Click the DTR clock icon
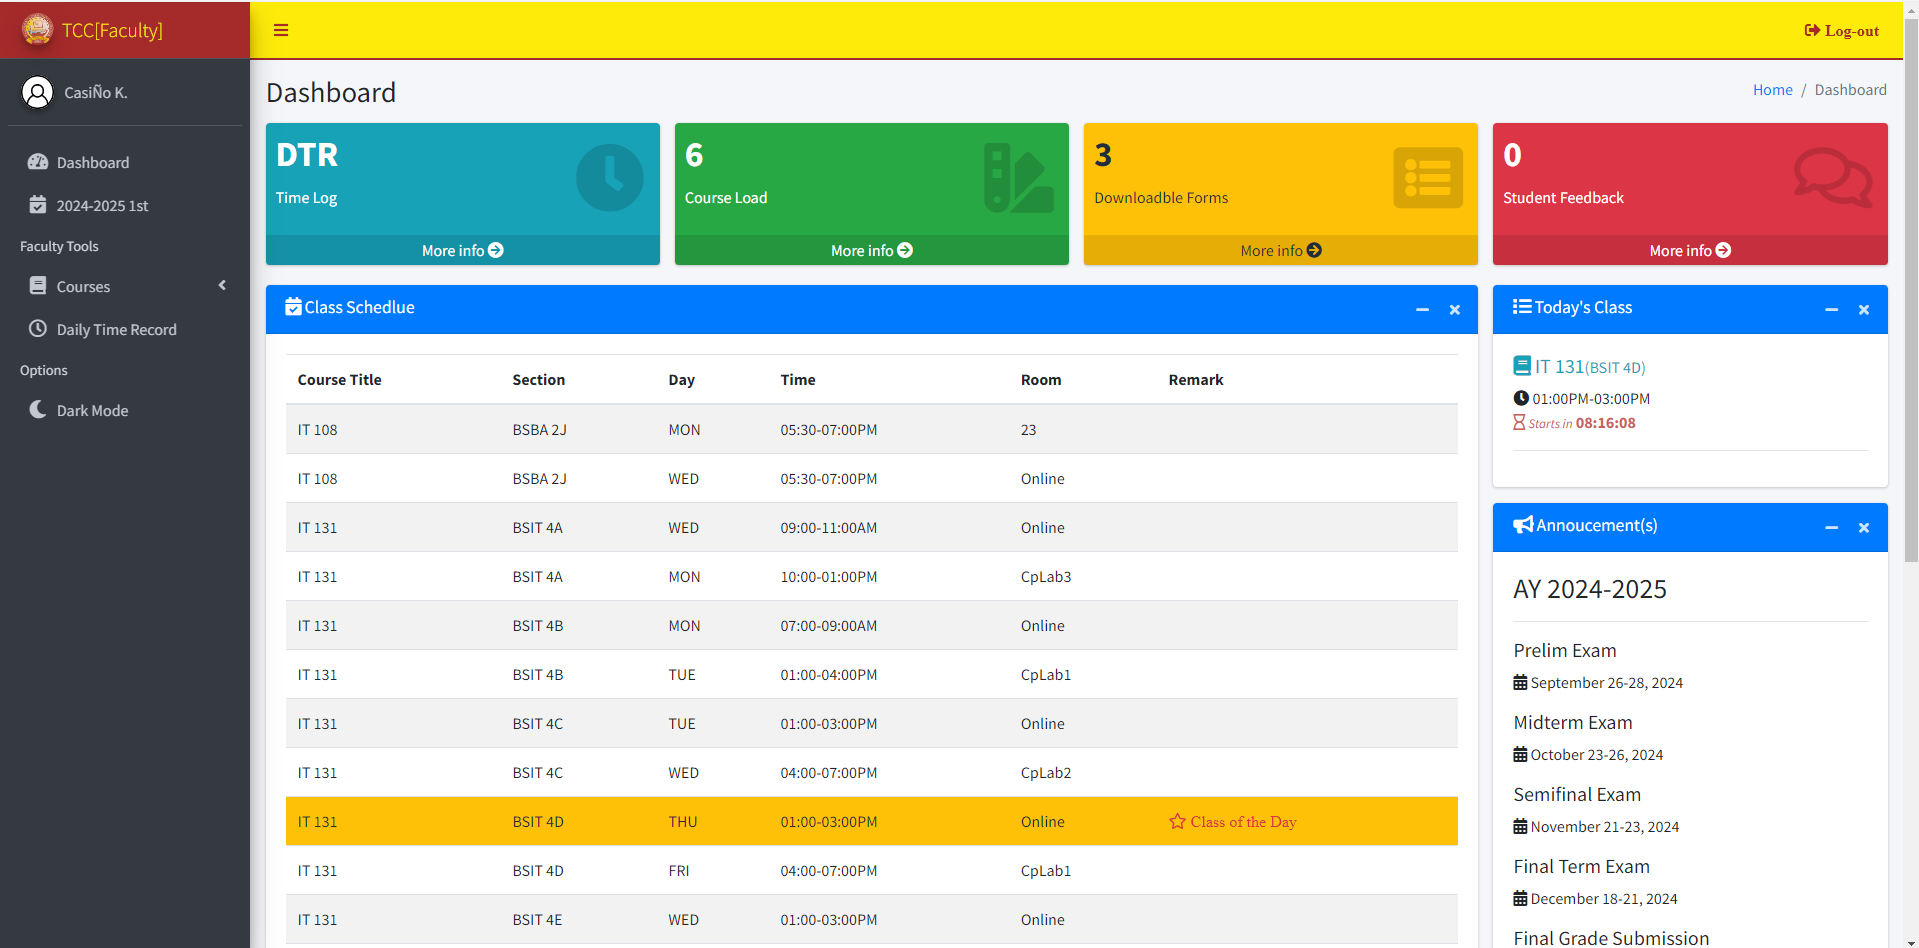Image resolution: width=1919 pixels, height=948 pixels. coord(609,178)
